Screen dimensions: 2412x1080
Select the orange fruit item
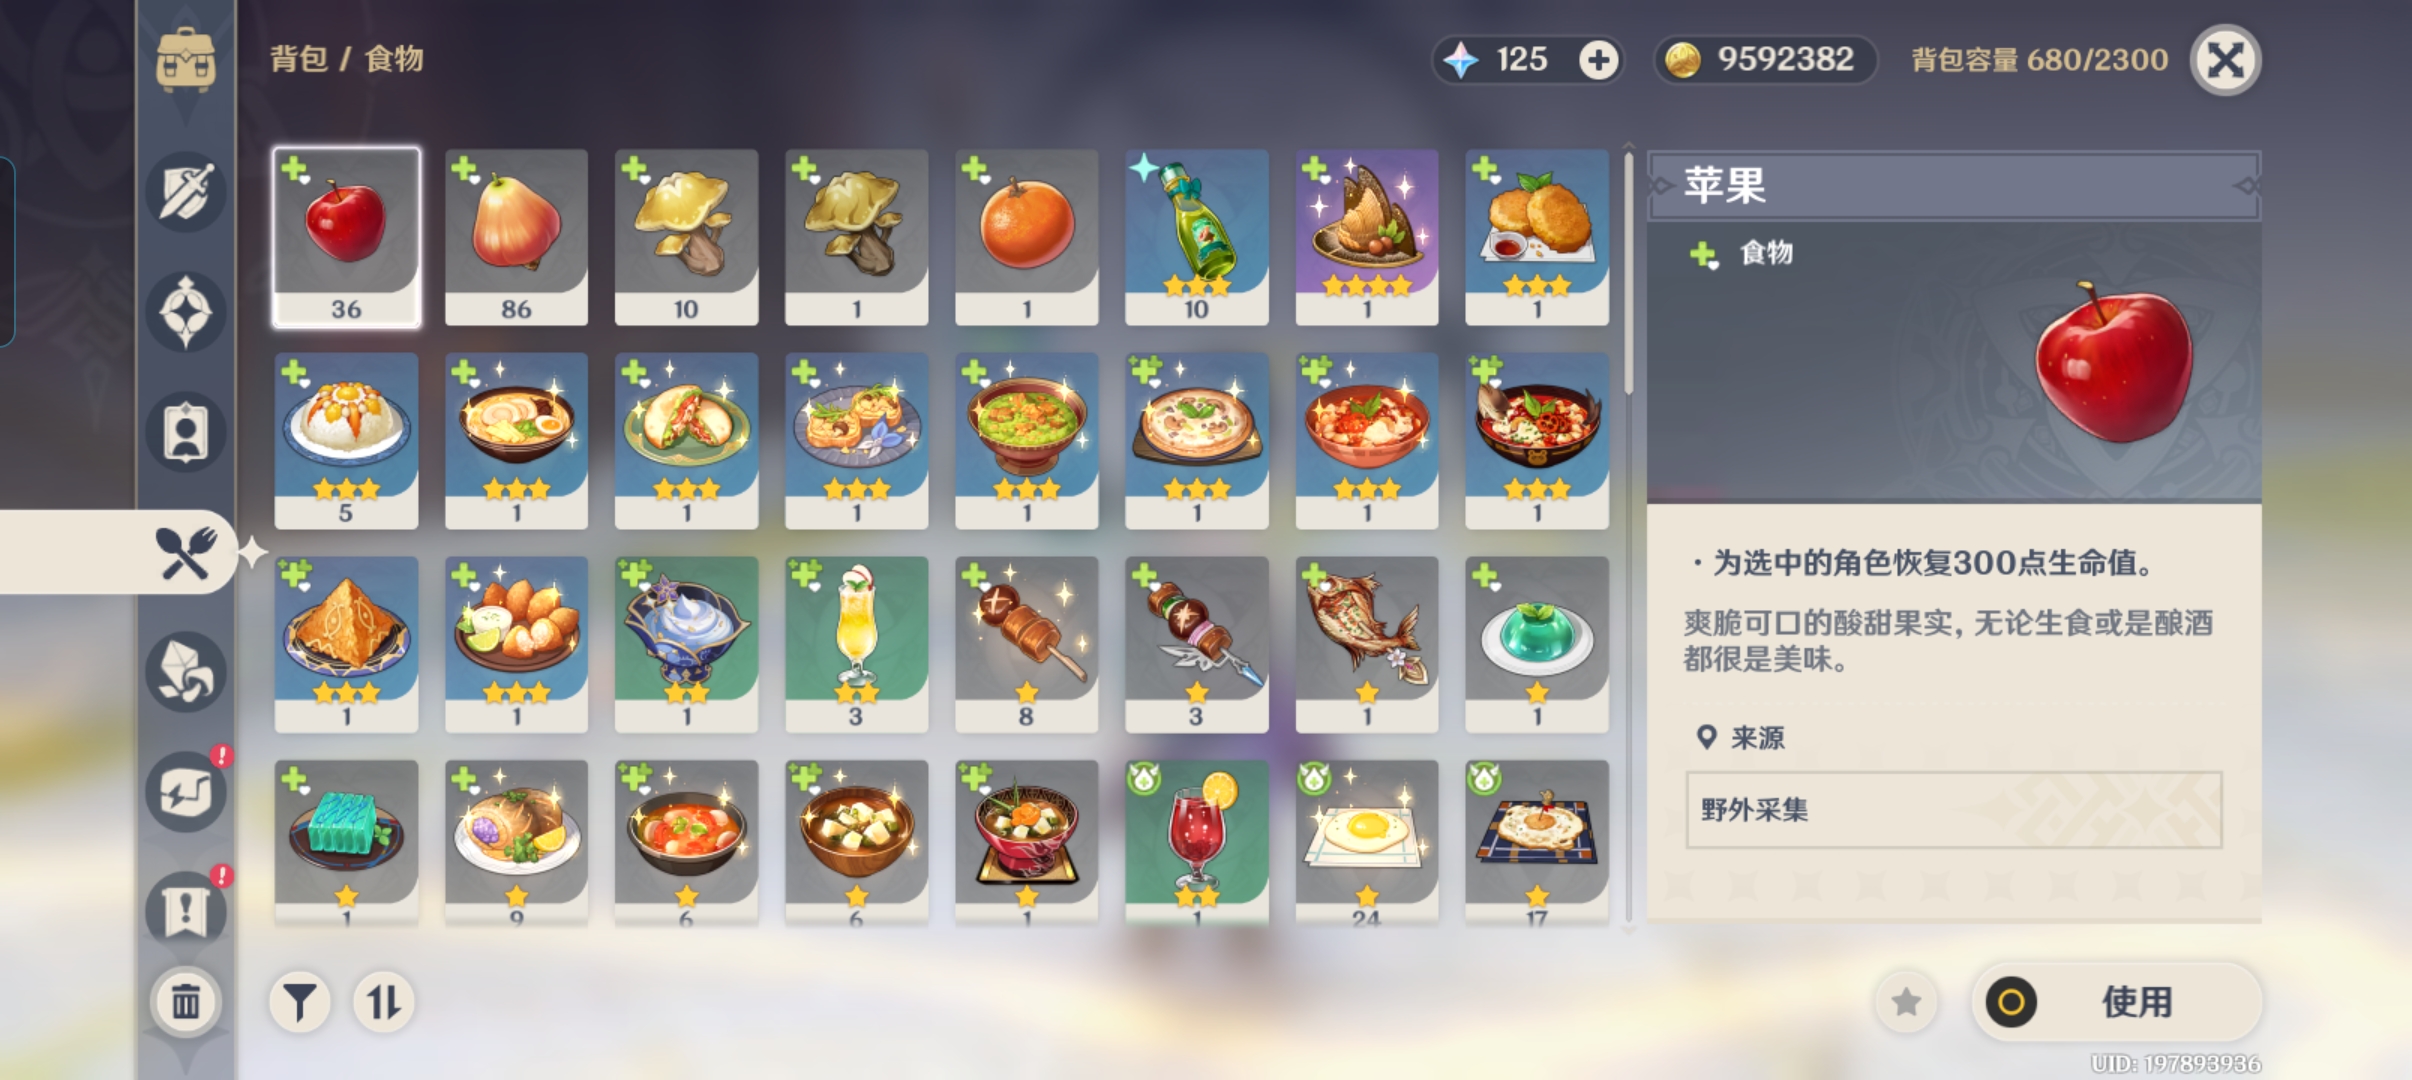(x=1027, y=238)
